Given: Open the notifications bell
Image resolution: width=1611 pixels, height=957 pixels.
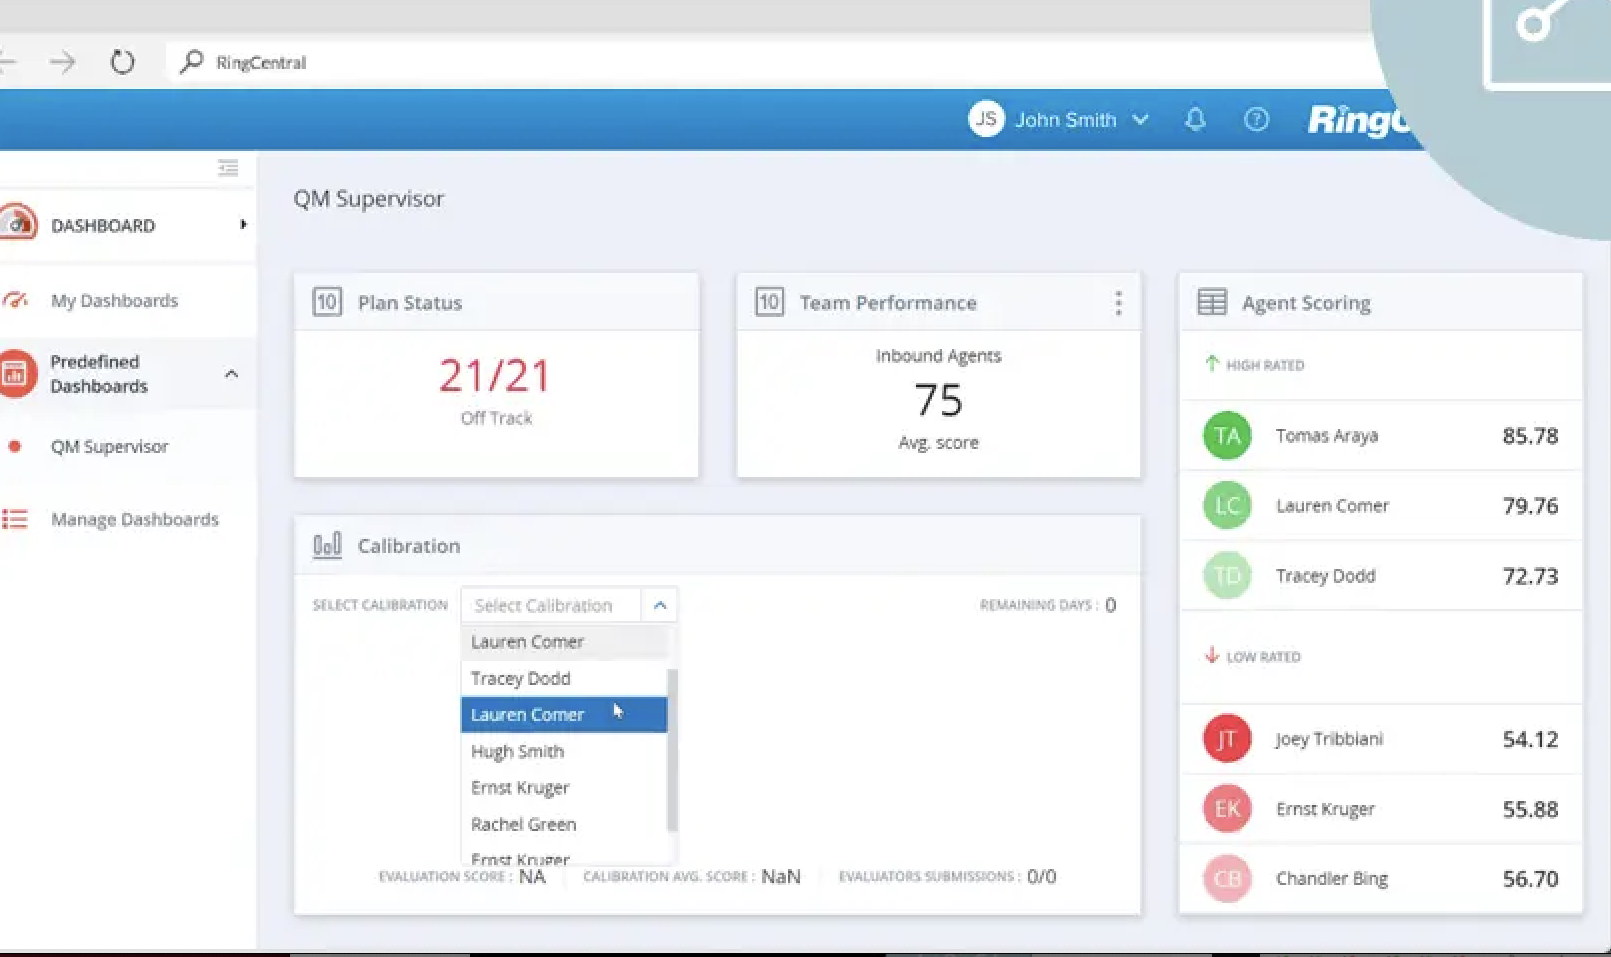Looking at the screenshot, I should click(1195, 120).
